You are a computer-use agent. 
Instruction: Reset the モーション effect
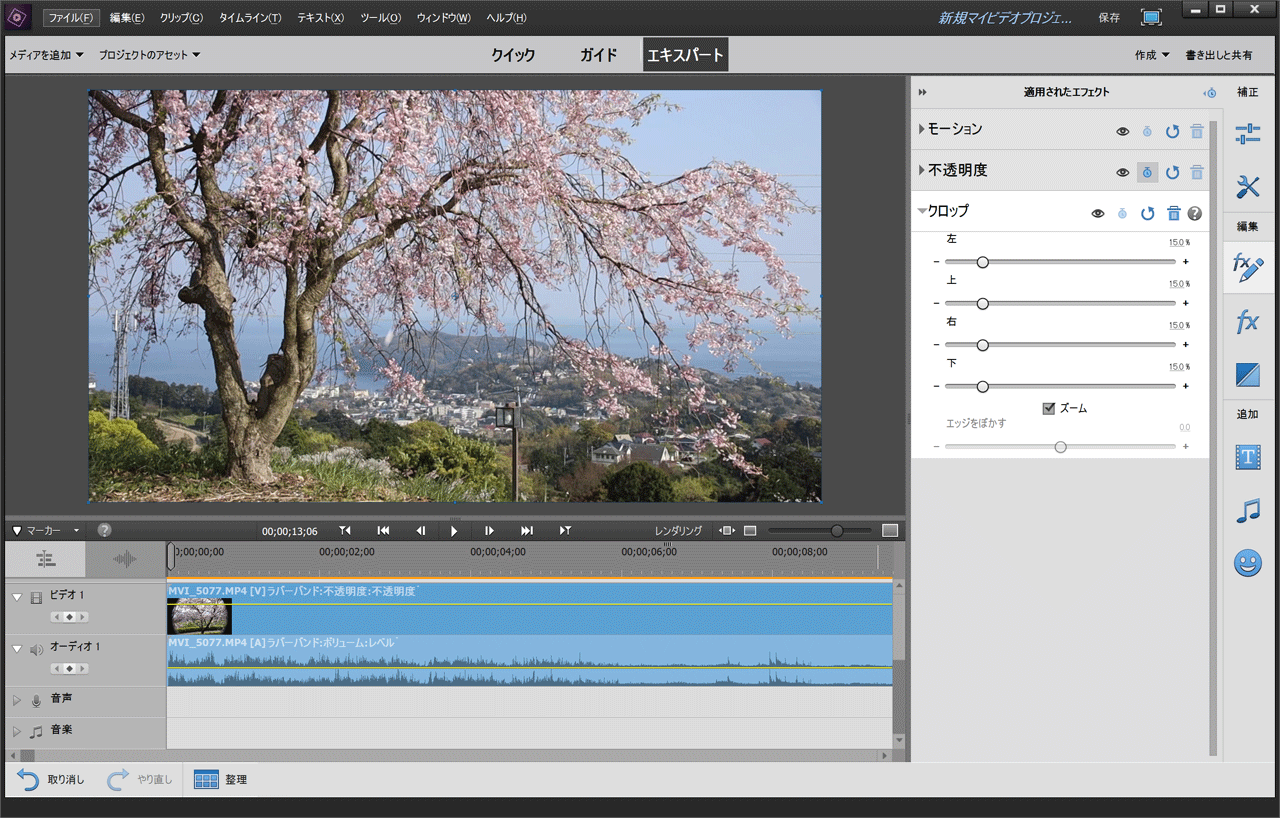[1172, 131]
